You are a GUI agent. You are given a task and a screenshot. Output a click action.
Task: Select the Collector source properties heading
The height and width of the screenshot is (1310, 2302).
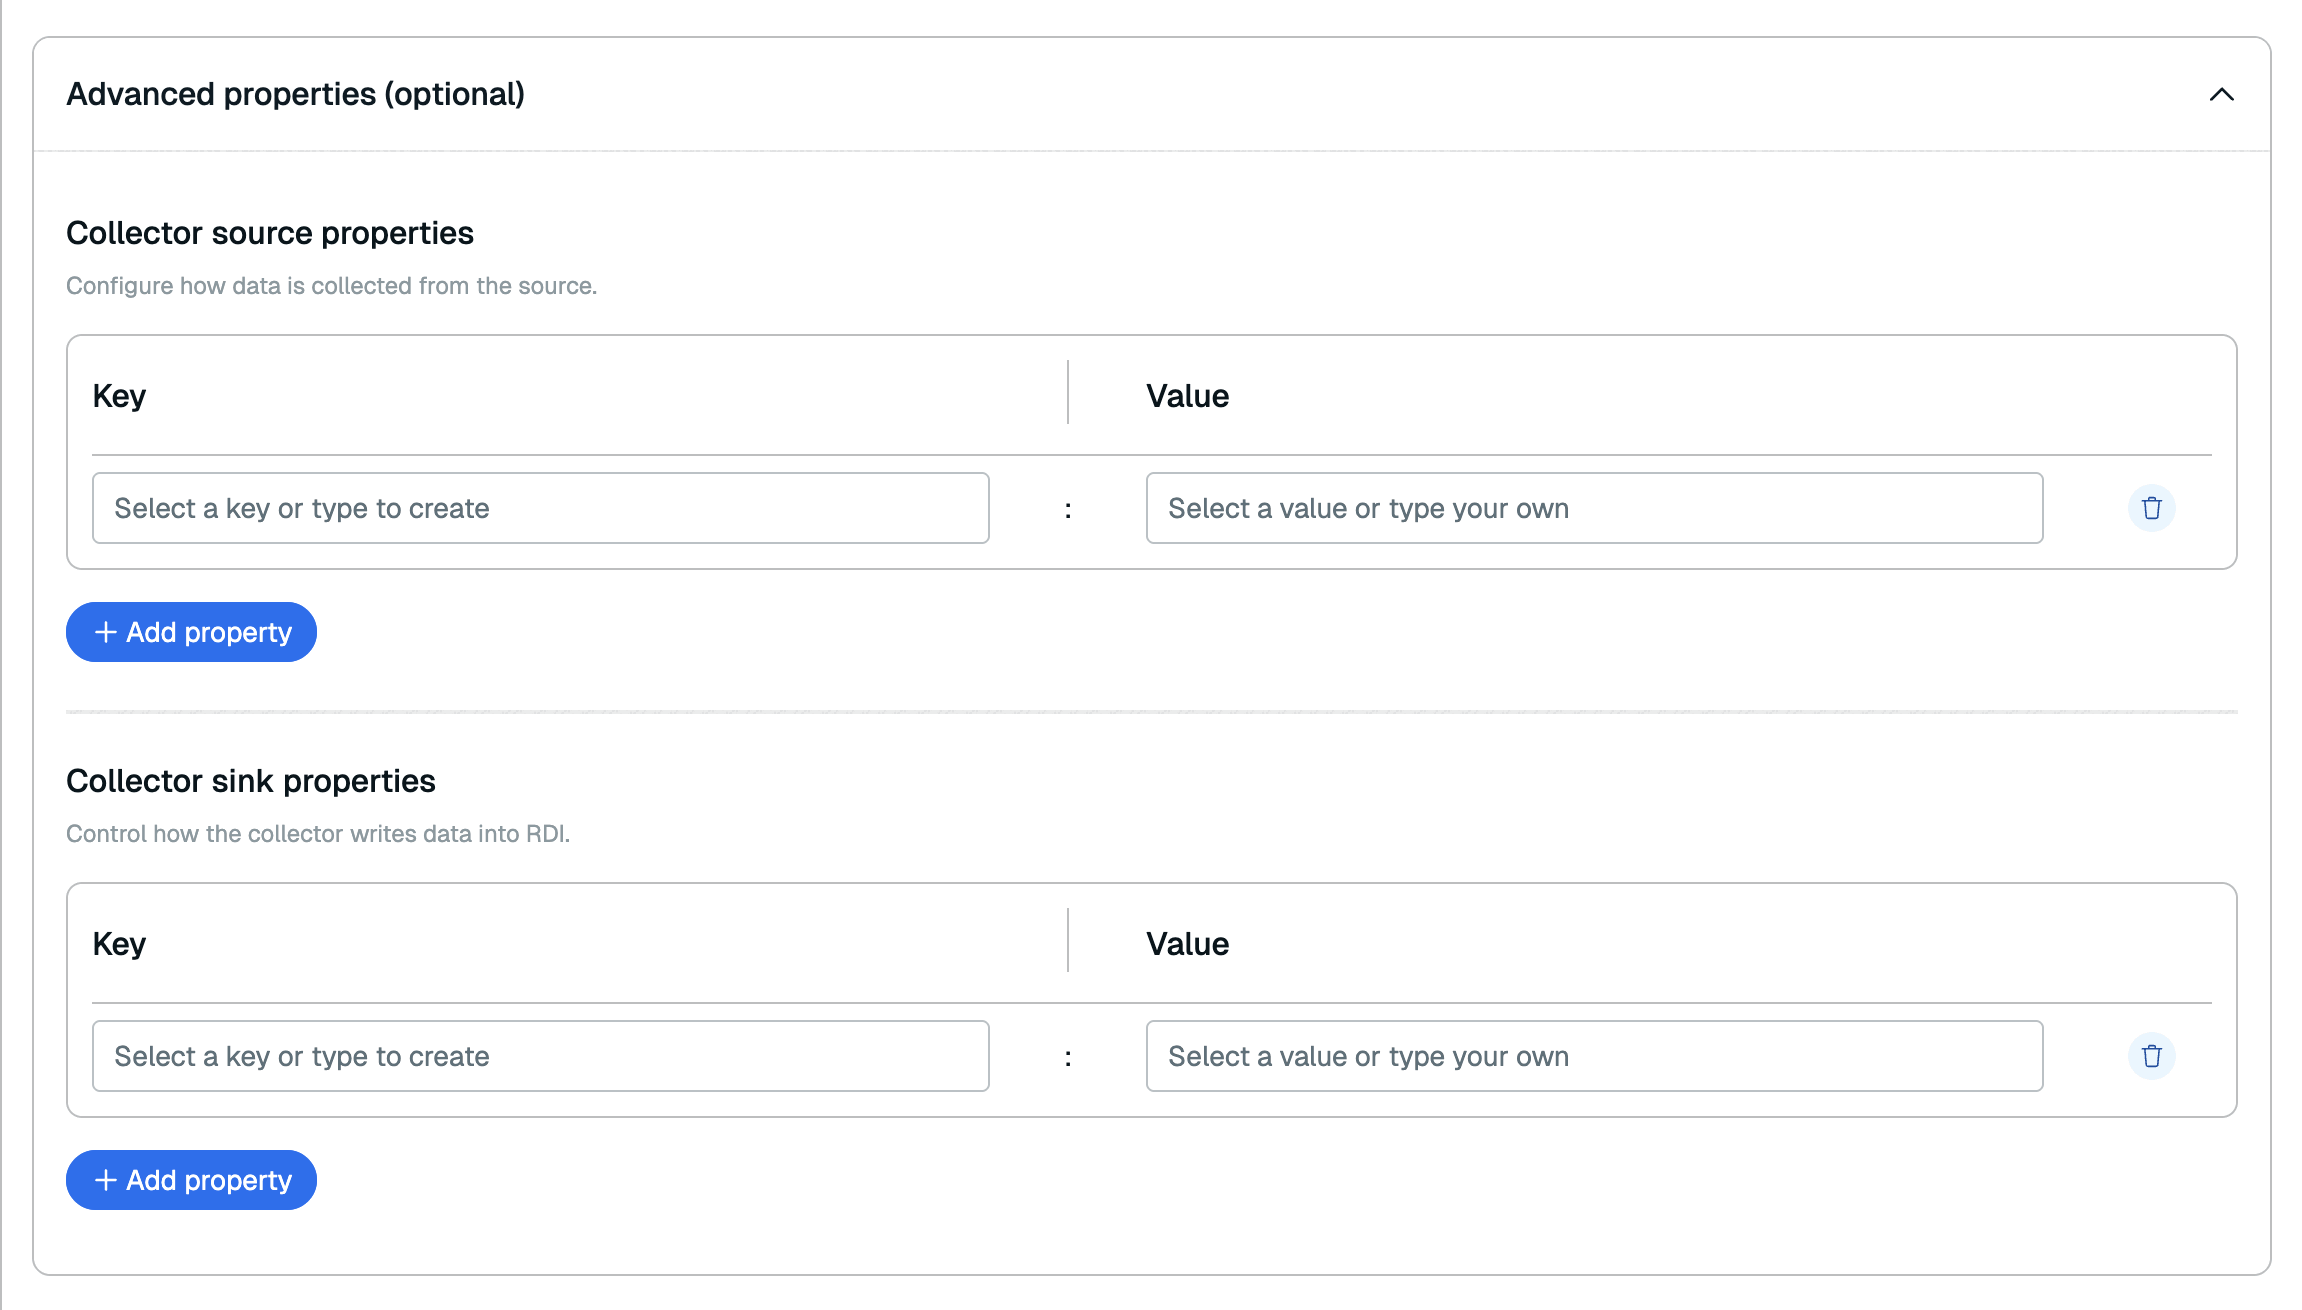tap(269, 233)
